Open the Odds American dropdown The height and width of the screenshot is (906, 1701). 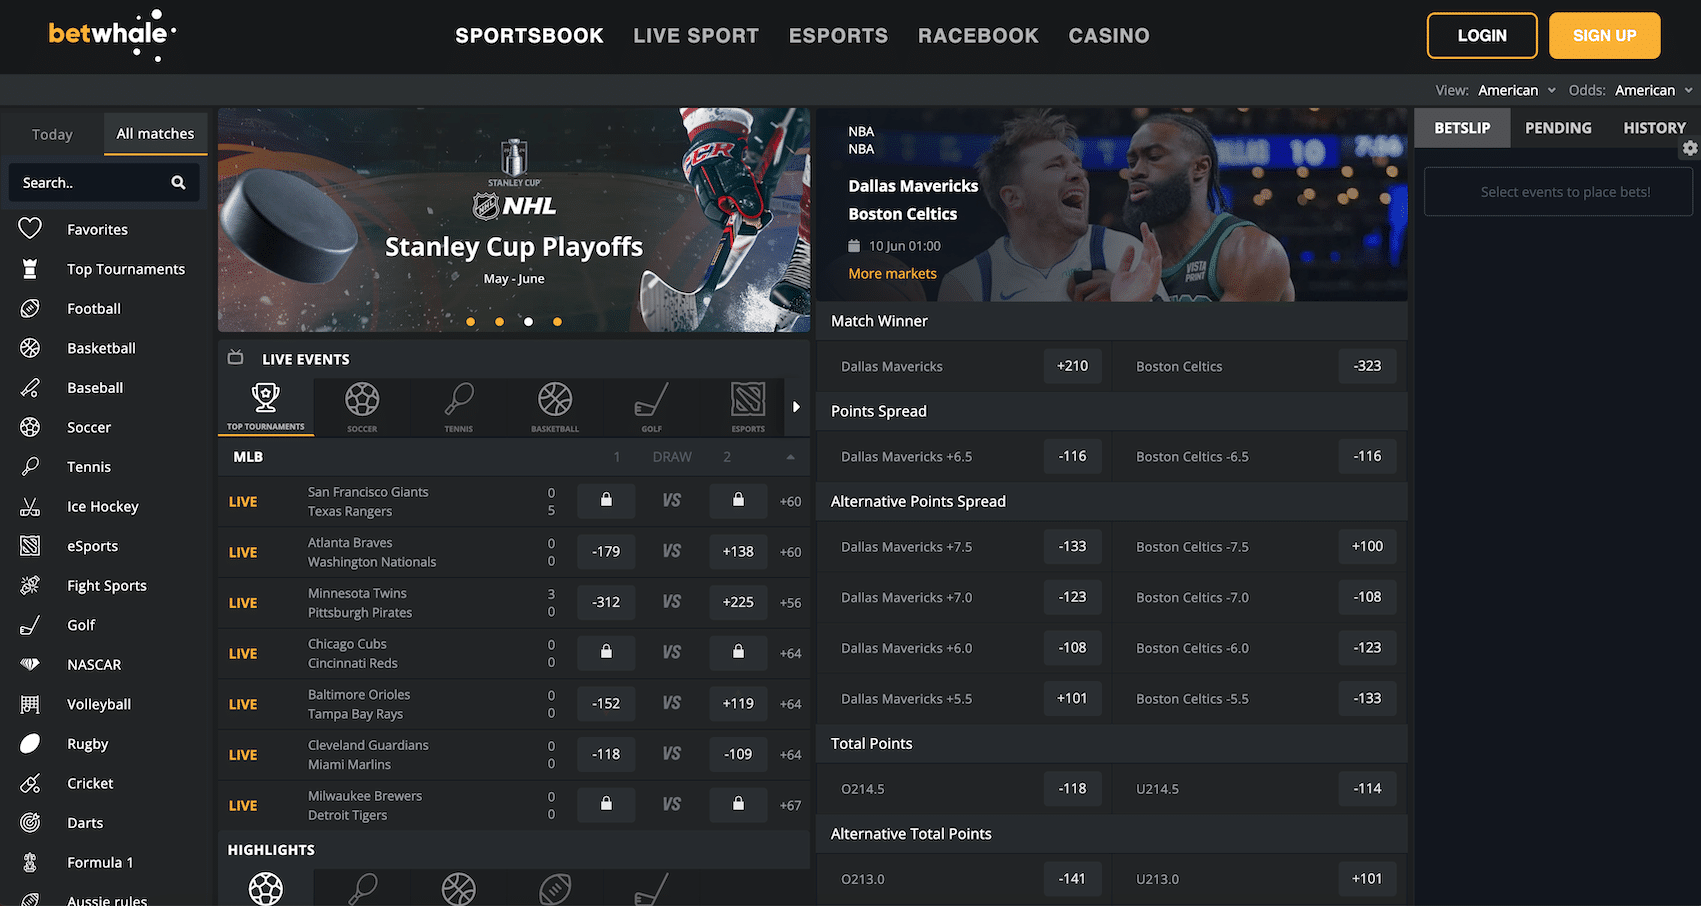(x=1653, y=90)
